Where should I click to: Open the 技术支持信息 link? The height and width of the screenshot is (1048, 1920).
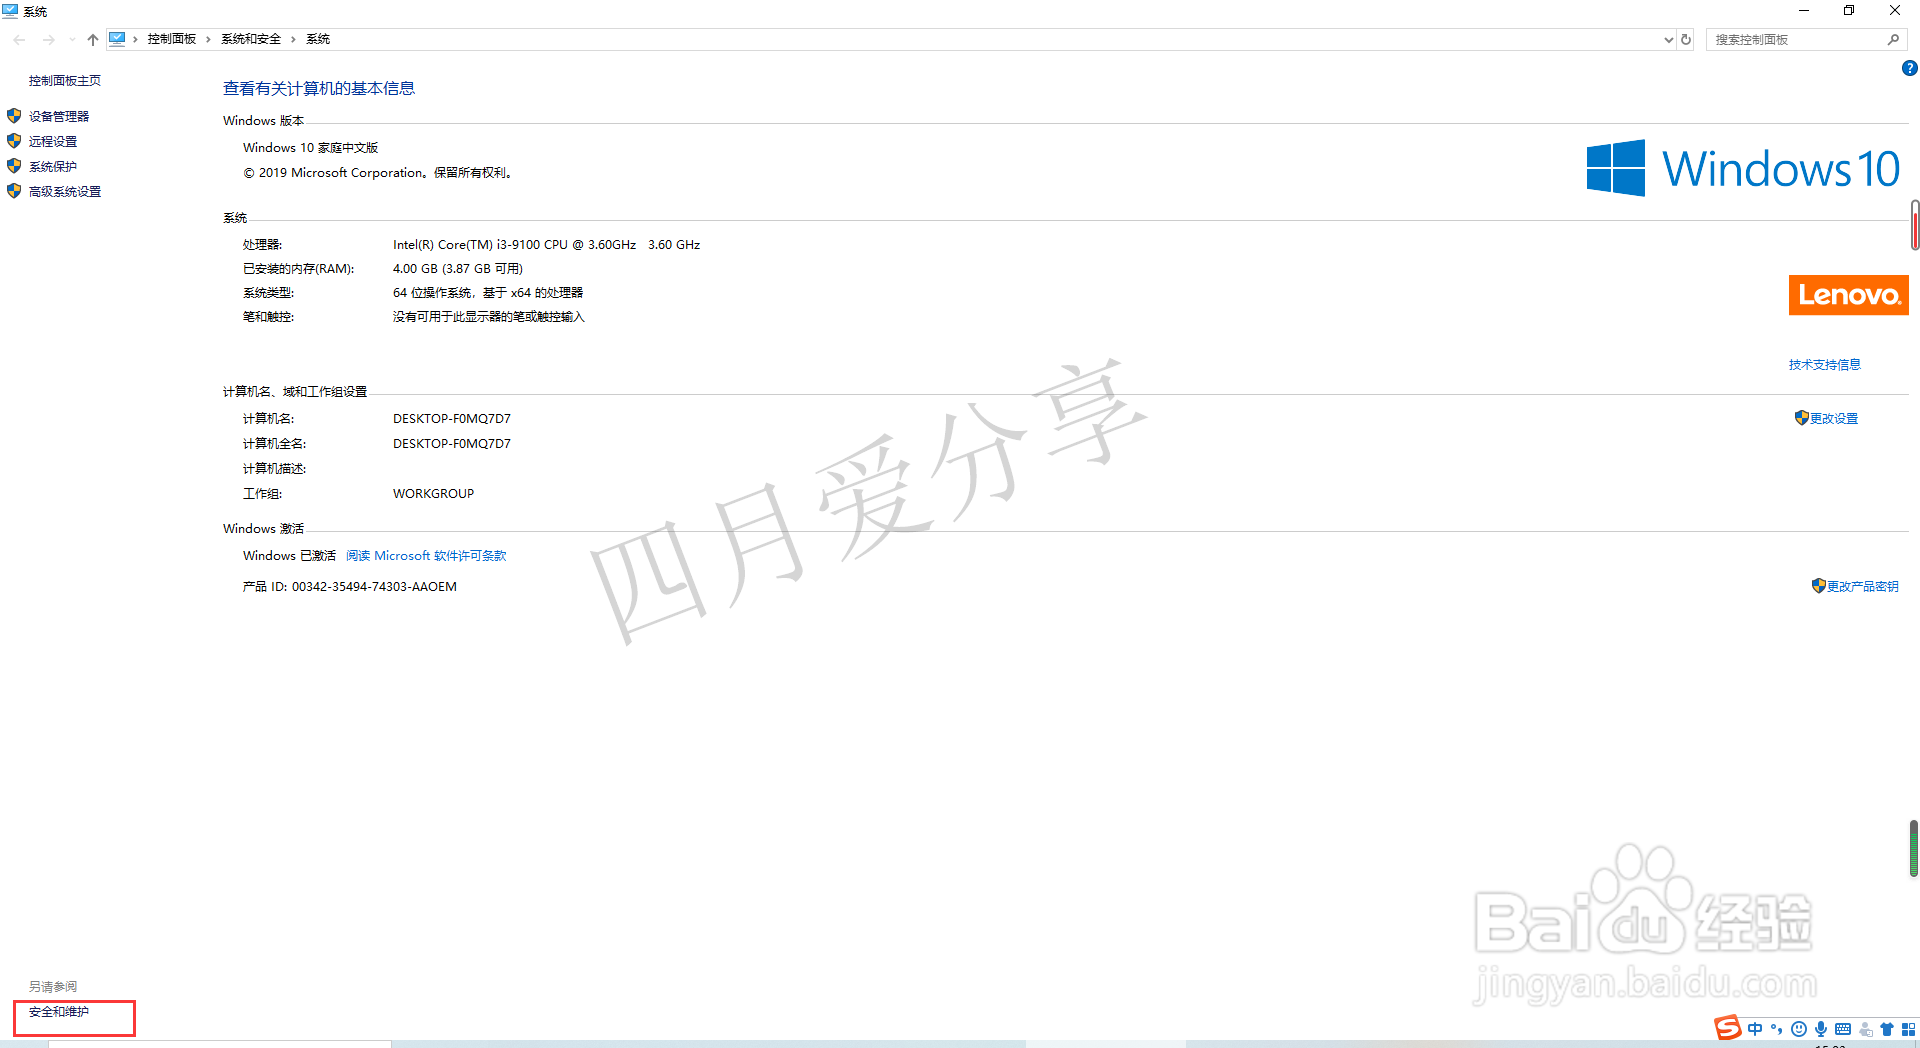1825,365
